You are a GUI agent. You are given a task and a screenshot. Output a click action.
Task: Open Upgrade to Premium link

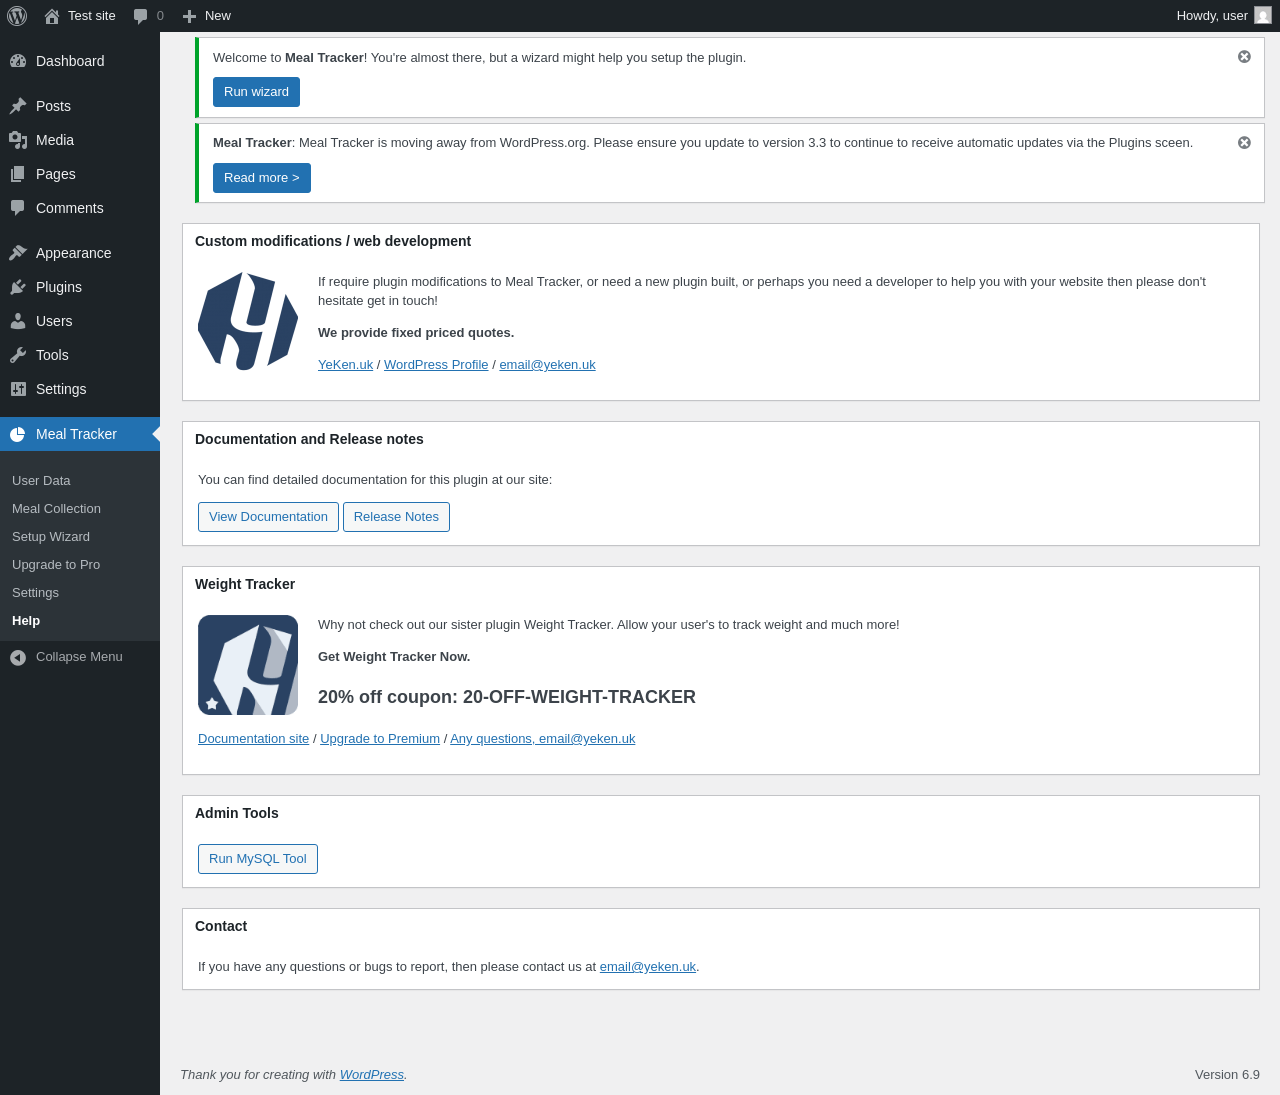pyautogui.click(x=380, y=739)
